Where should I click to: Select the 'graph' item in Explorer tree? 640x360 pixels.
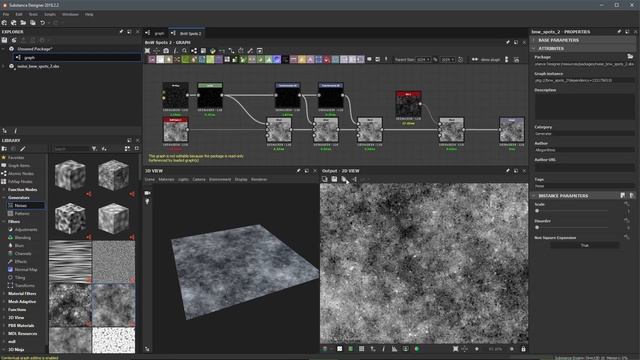(x=78, y=58)
